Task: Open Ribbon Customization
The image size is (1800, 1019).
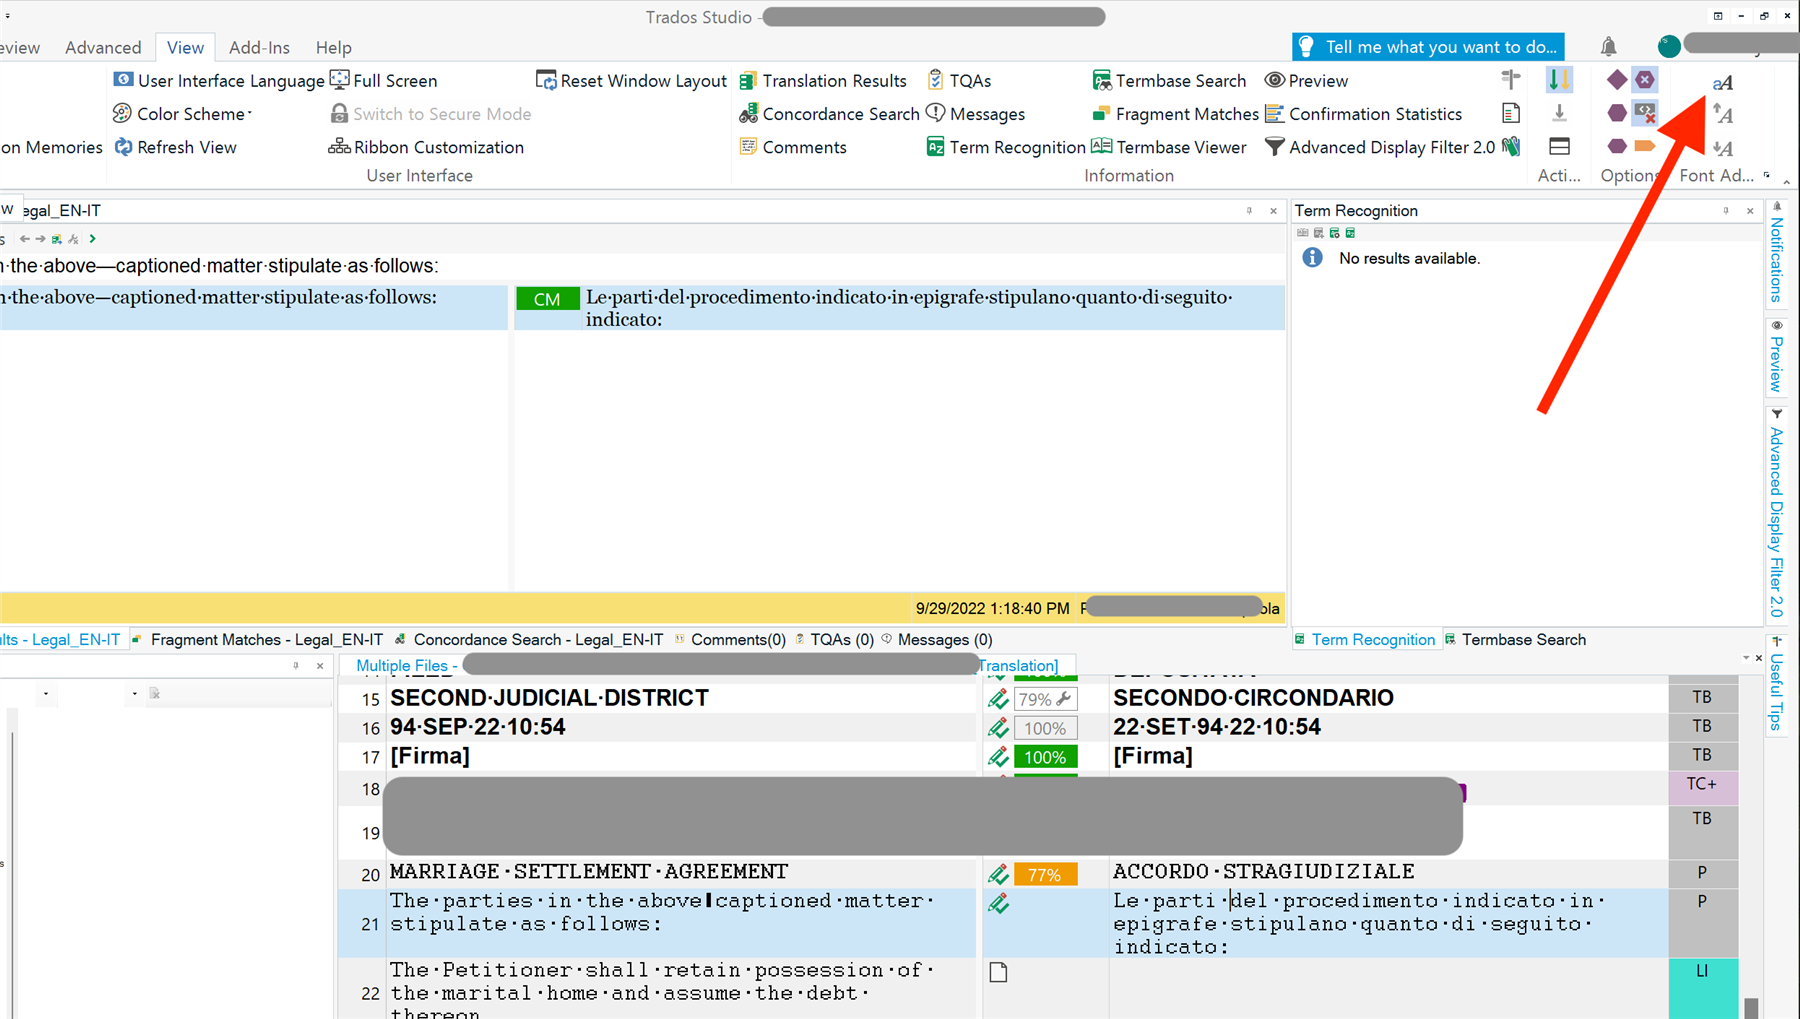Action: pyautogui.click(x=427, y=147)
